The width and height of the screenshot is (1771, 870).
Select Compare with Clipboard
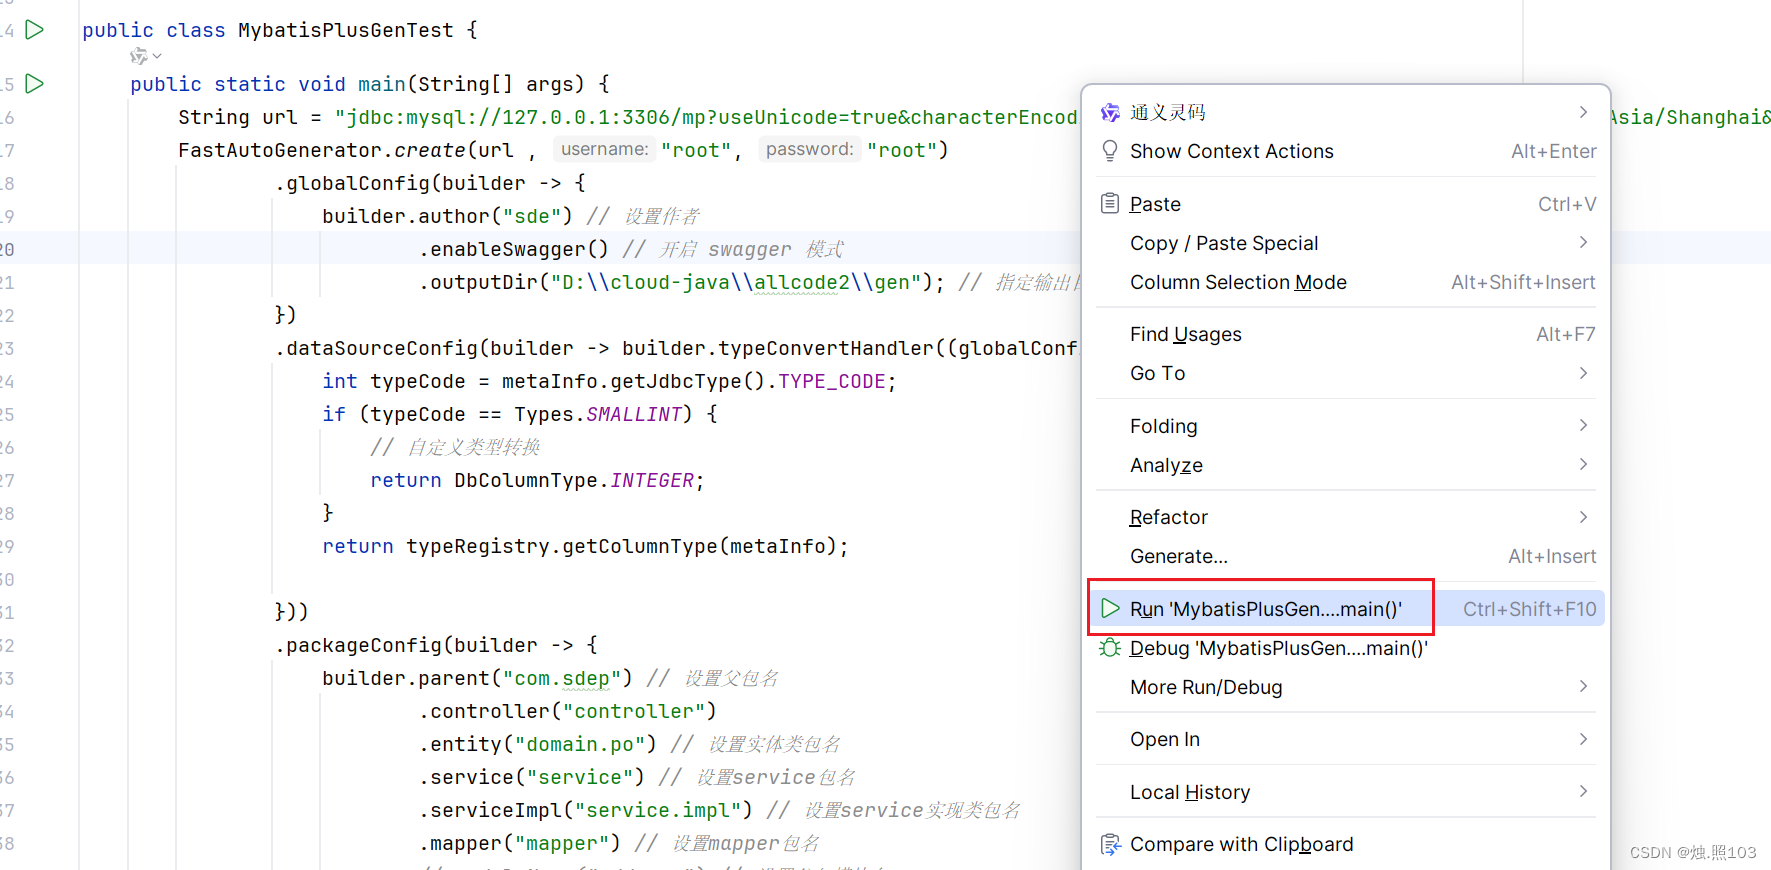point(1346,844)
